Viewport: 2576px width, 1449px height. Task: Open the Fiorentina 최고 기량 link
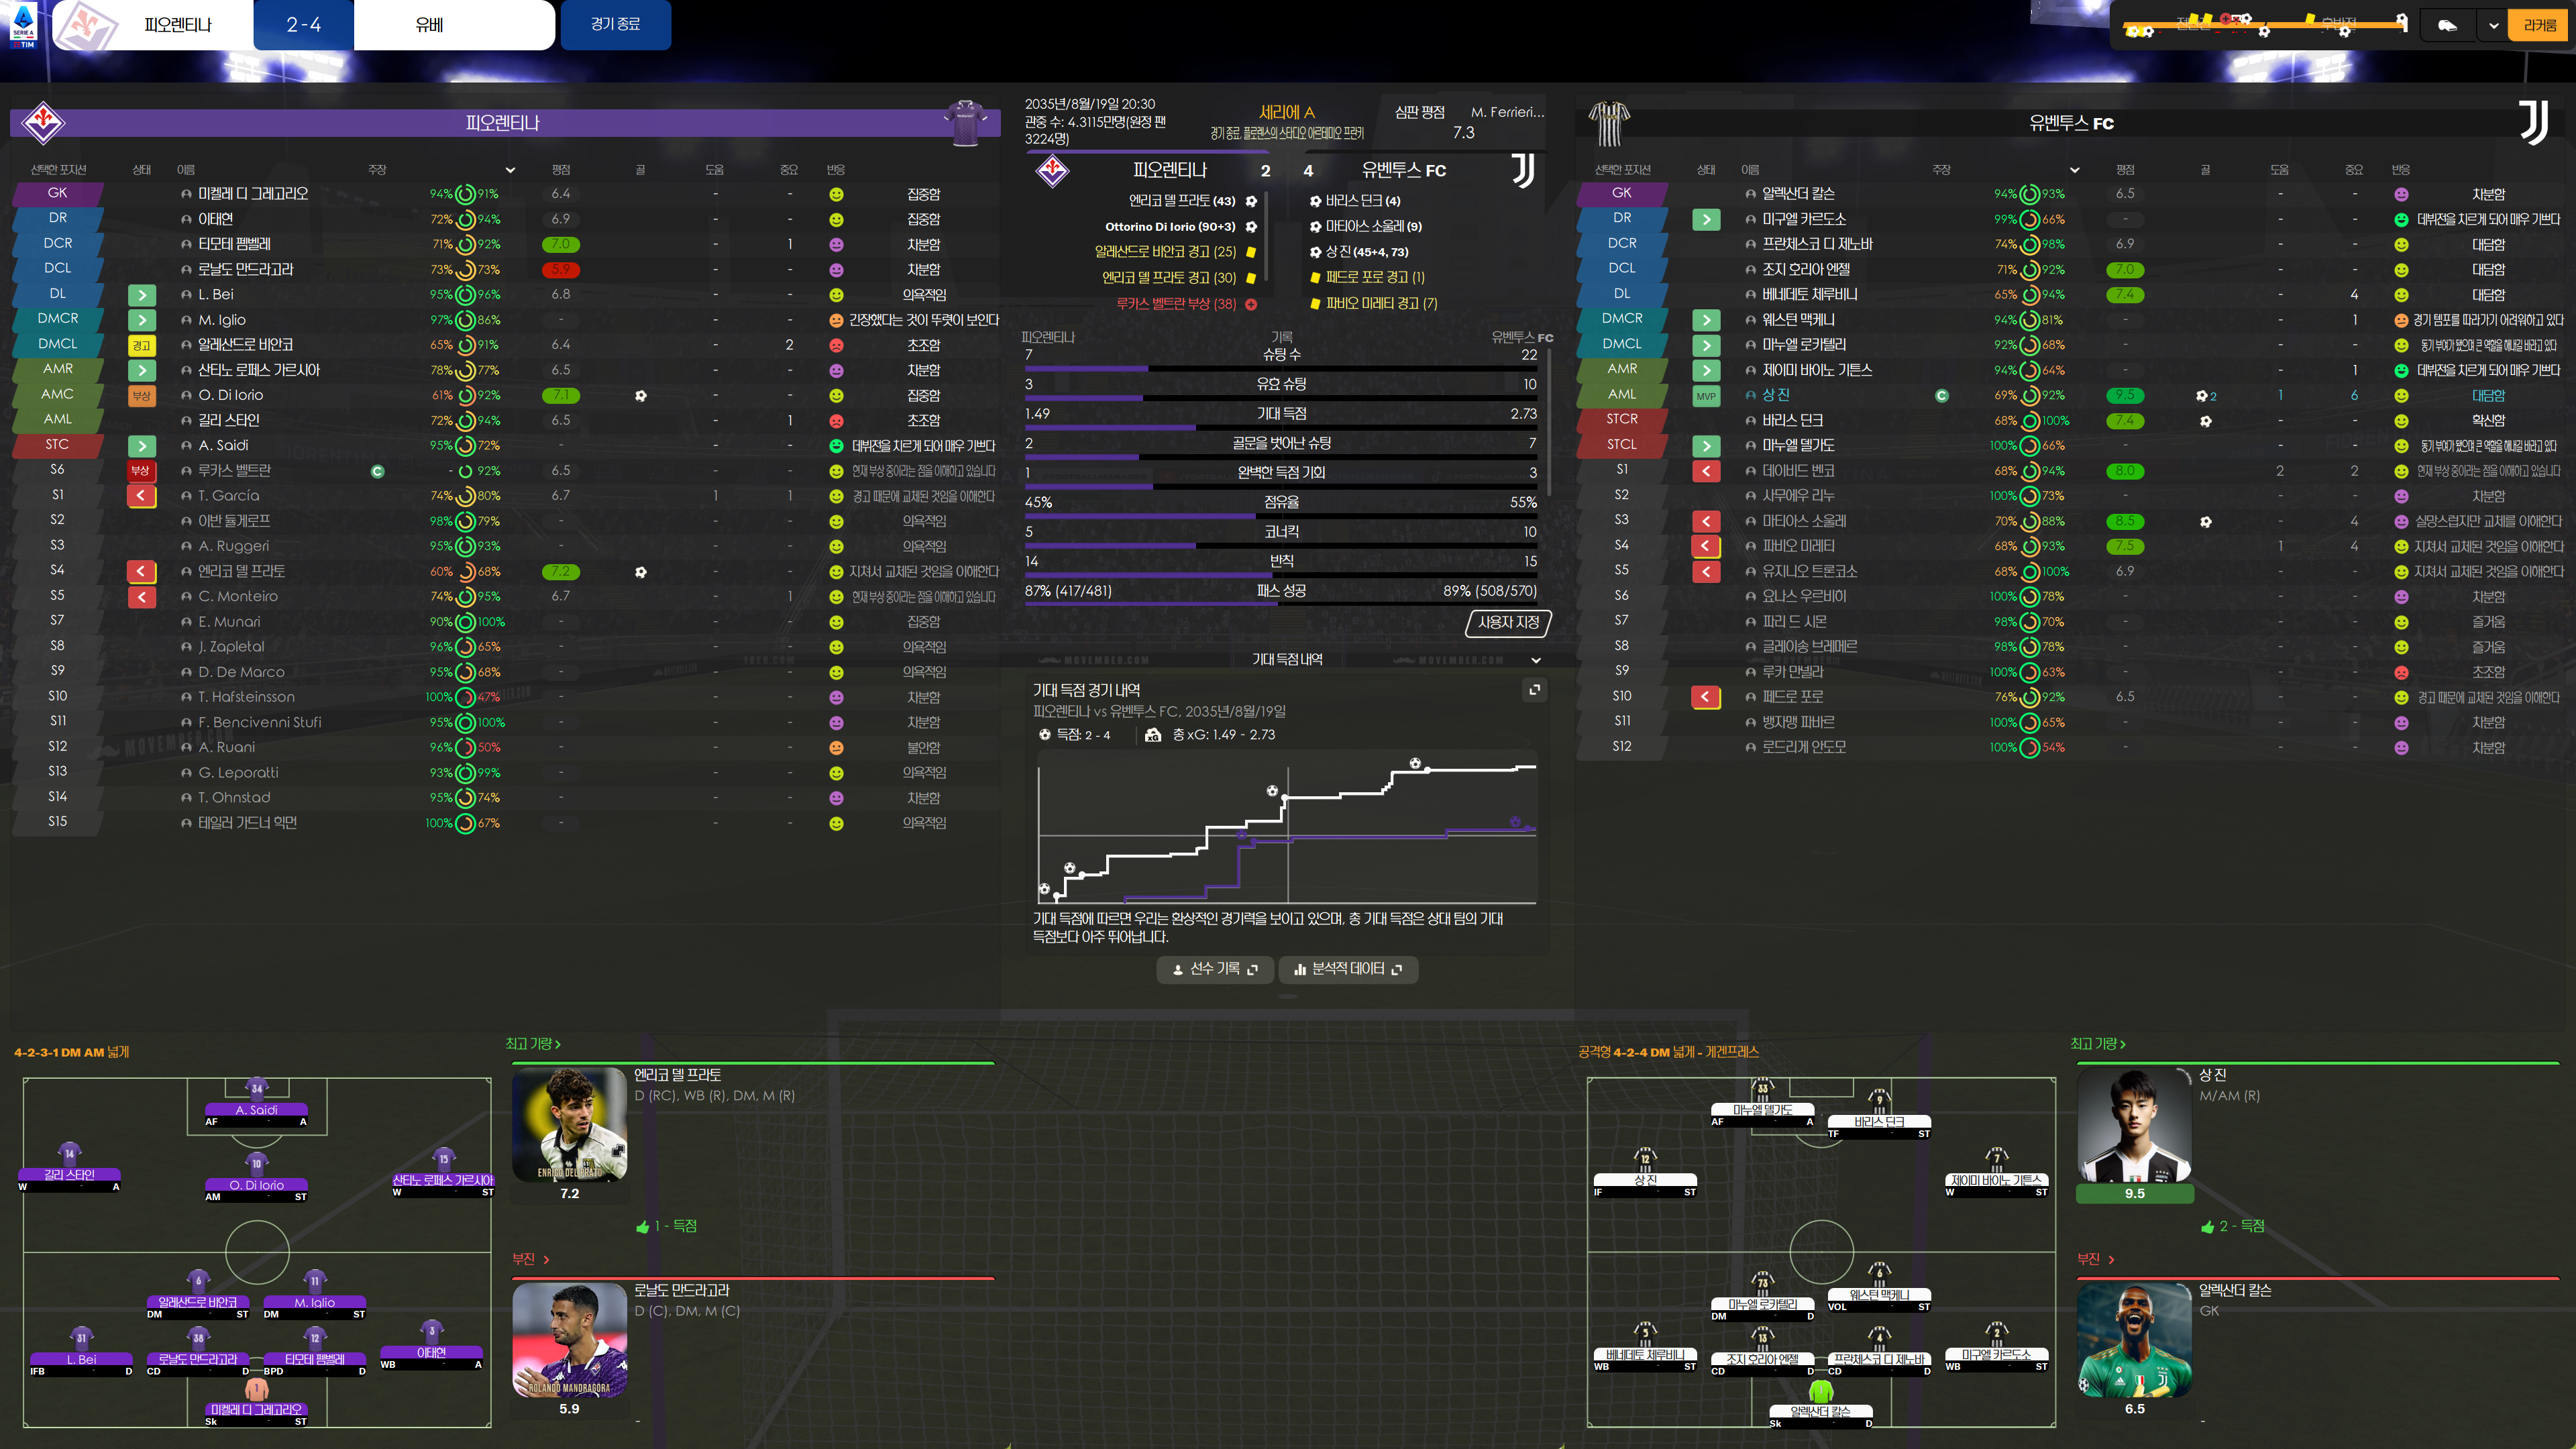tap(532, 1044)
